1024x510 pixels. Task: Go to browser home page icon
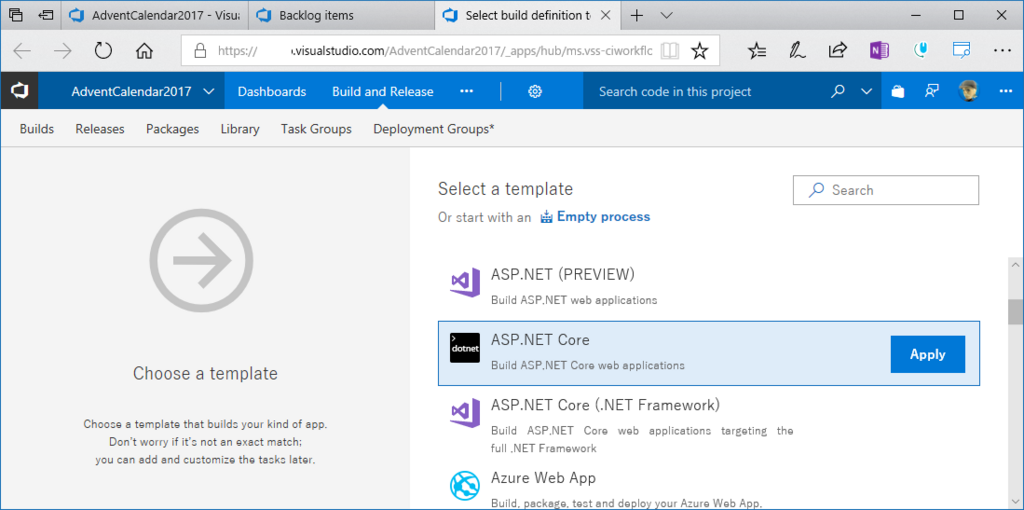[x=145, y=50]
